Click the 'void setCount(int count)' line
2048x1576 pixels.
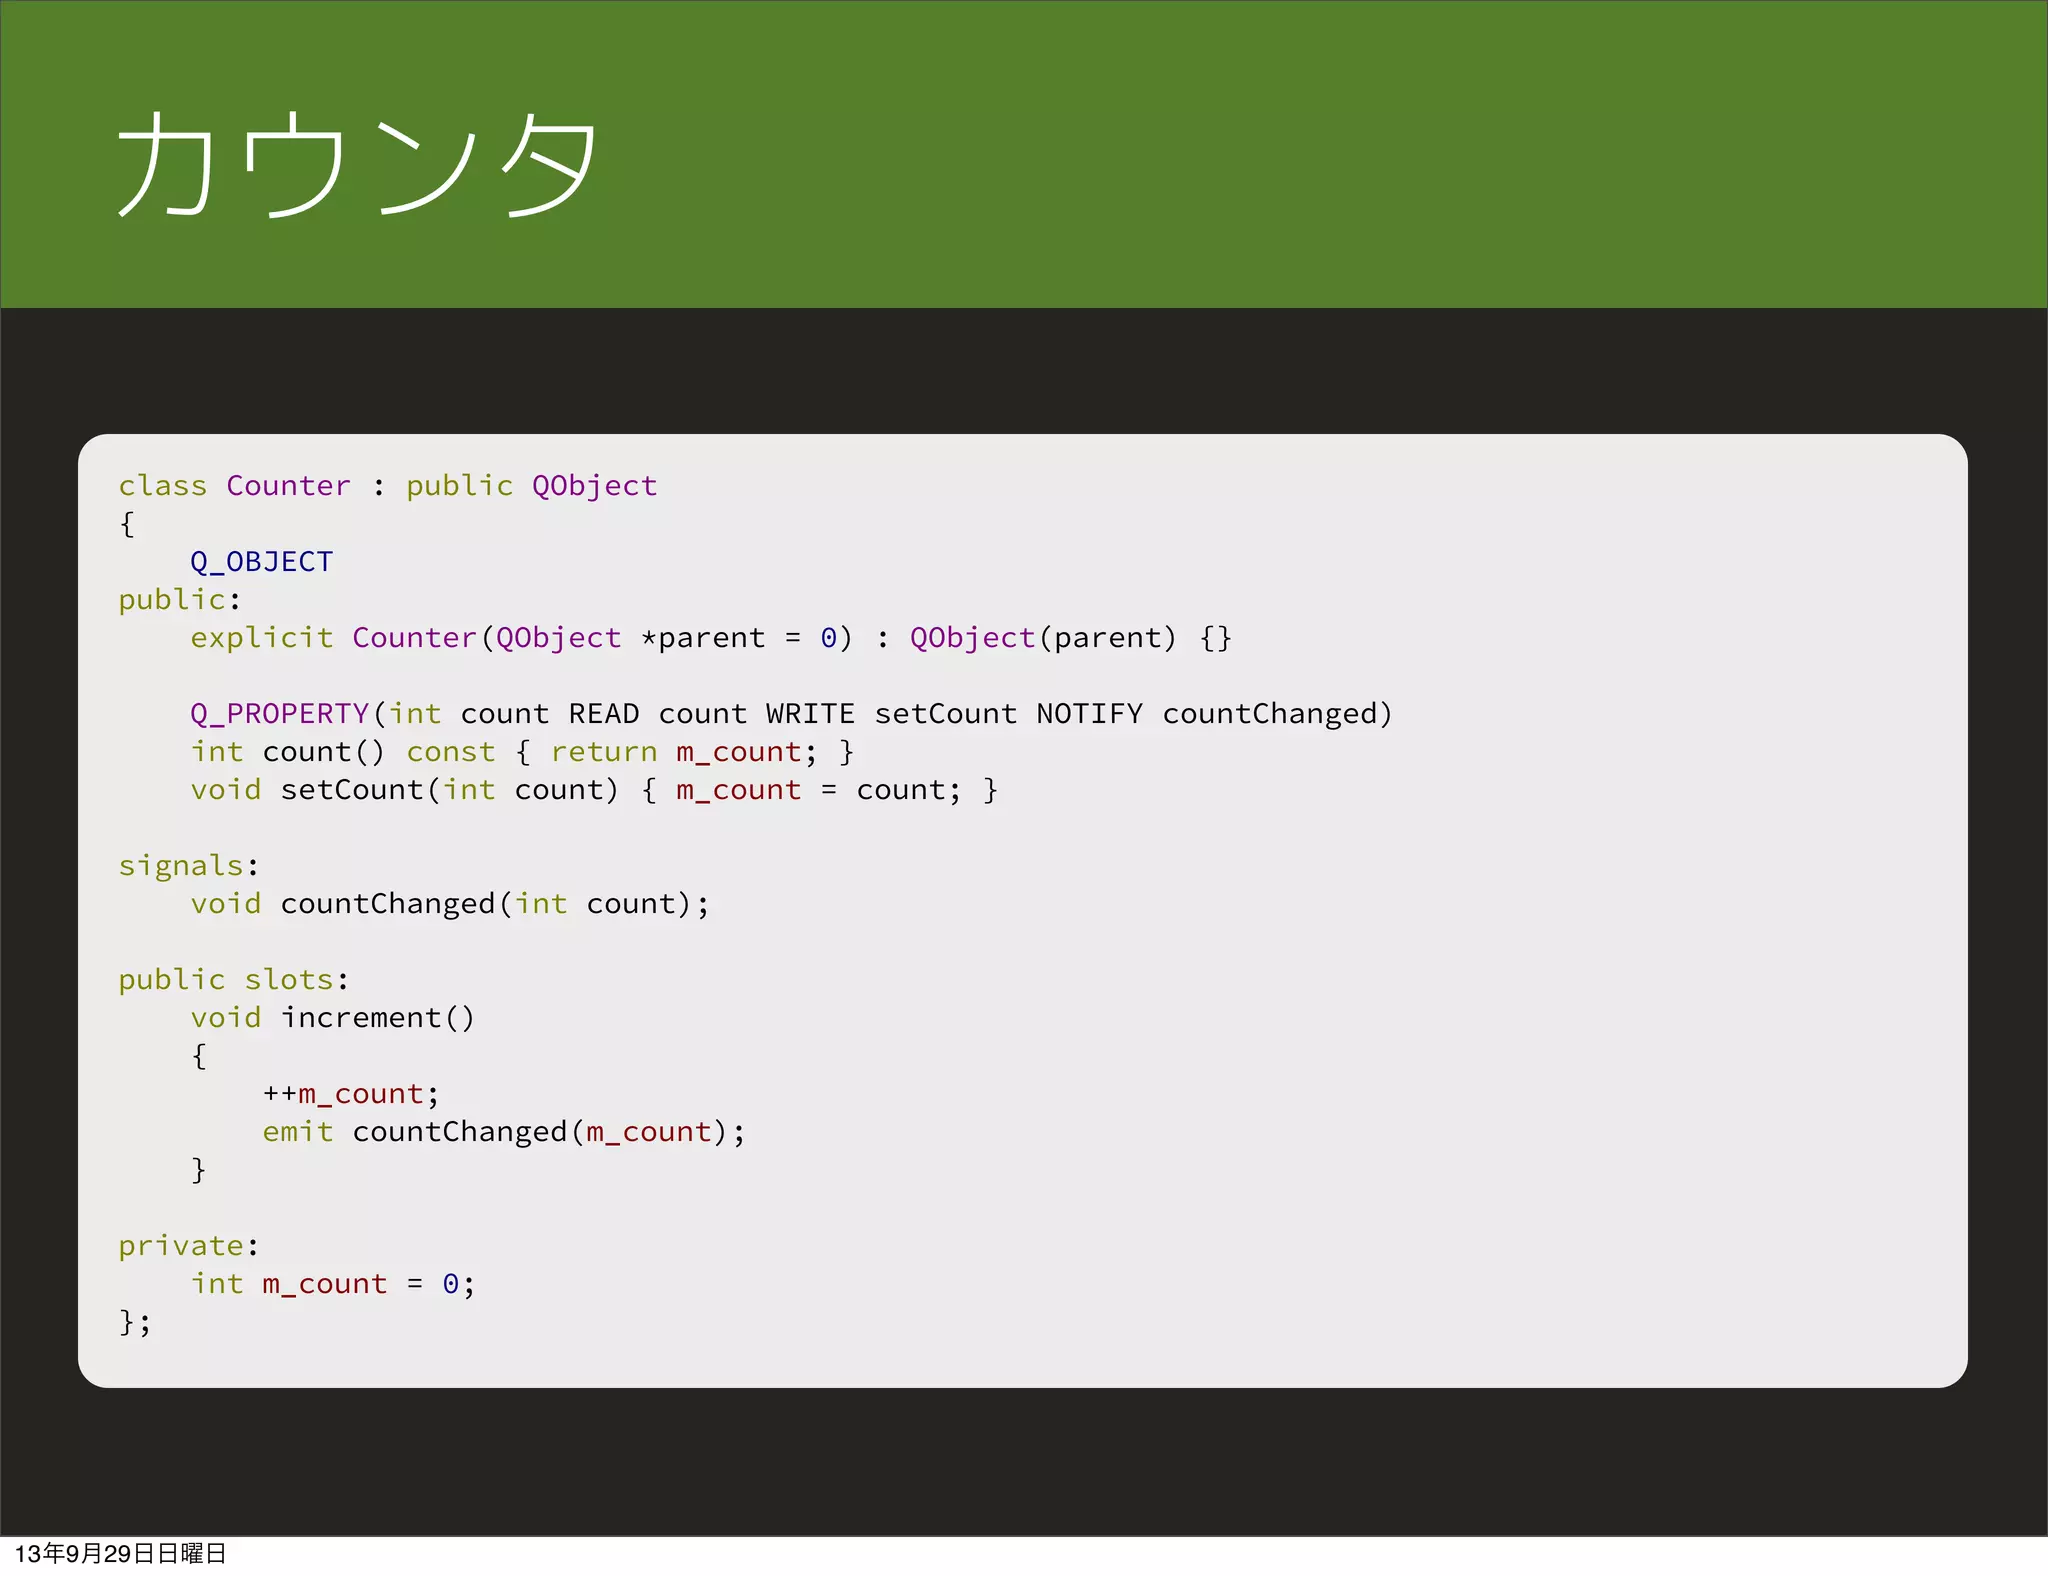point(594,790)
